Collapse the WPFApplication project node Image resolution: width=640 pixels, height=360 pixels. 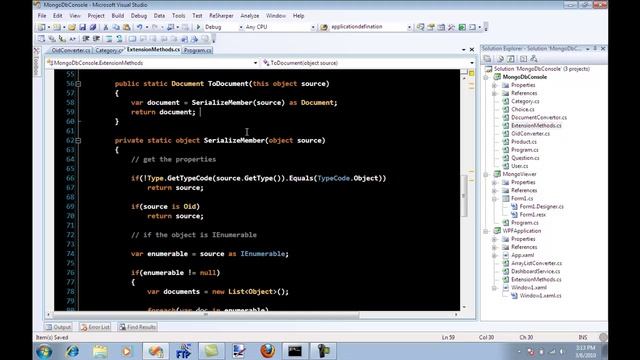[x=486, y=231]
